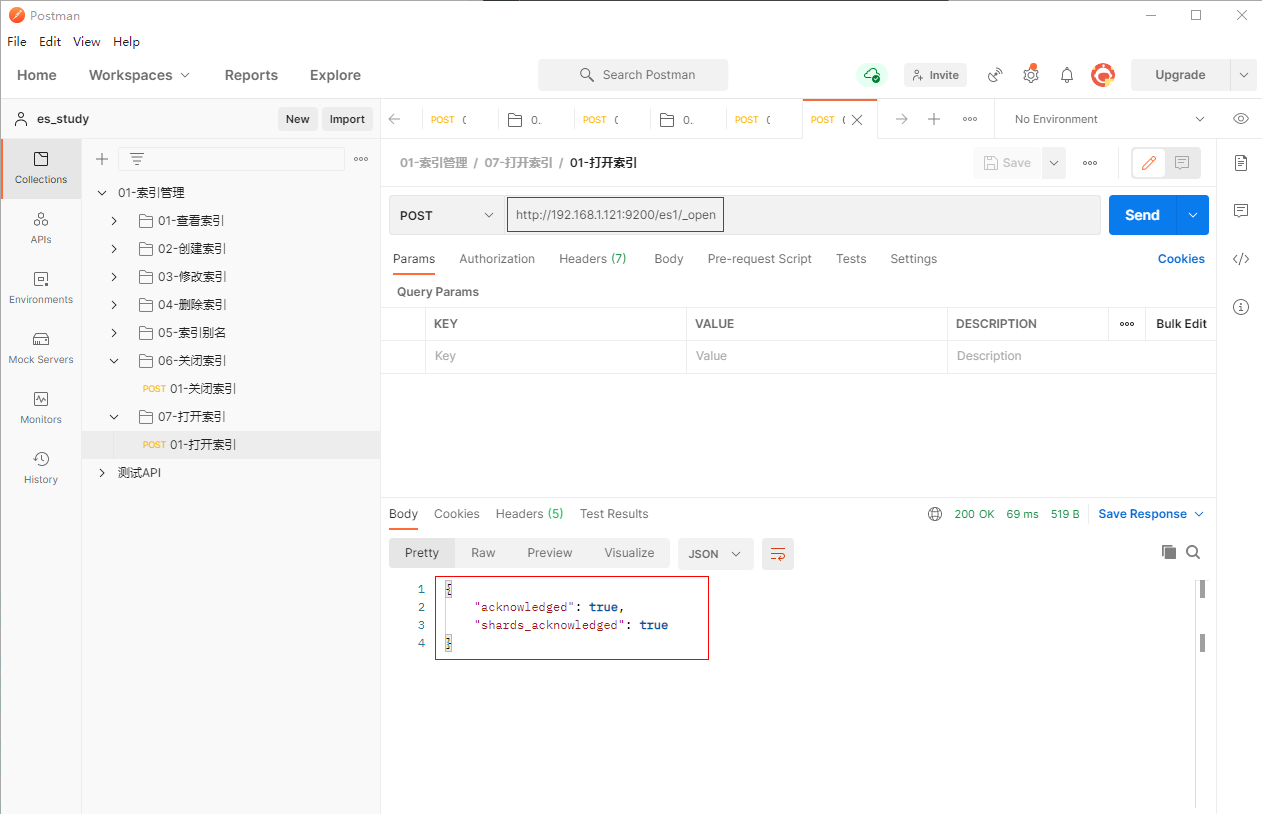Switch to the Authorization tab

pos(497,259)
